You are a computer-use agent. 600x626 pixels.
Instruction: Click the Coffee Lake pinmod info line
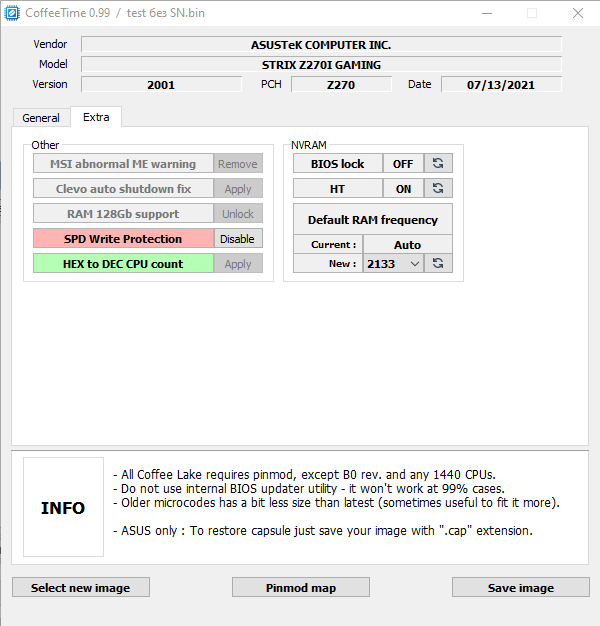304,474
